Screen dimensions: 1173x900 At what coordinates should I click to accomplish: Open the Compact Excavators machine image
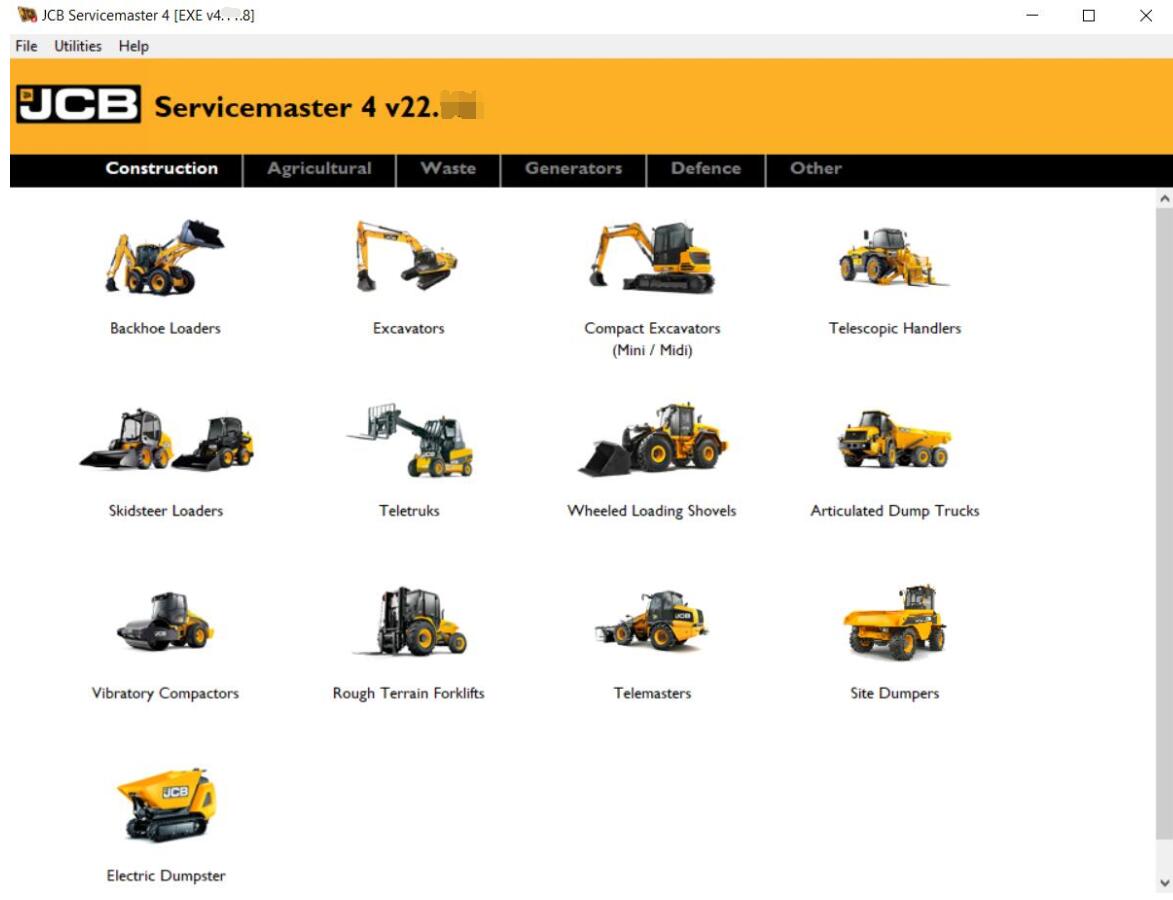(x=652, y=257)
